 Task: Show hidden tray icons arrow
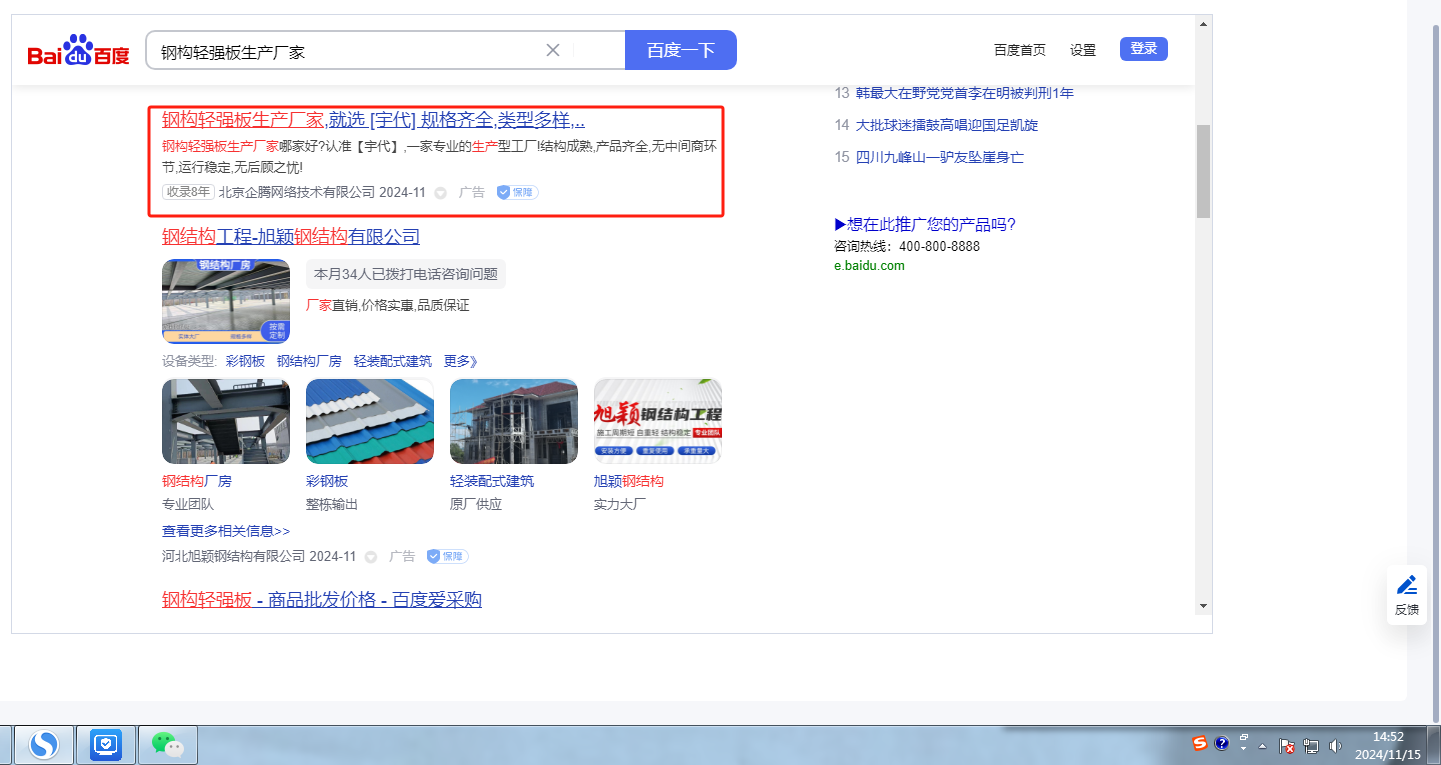[1263, 747]
